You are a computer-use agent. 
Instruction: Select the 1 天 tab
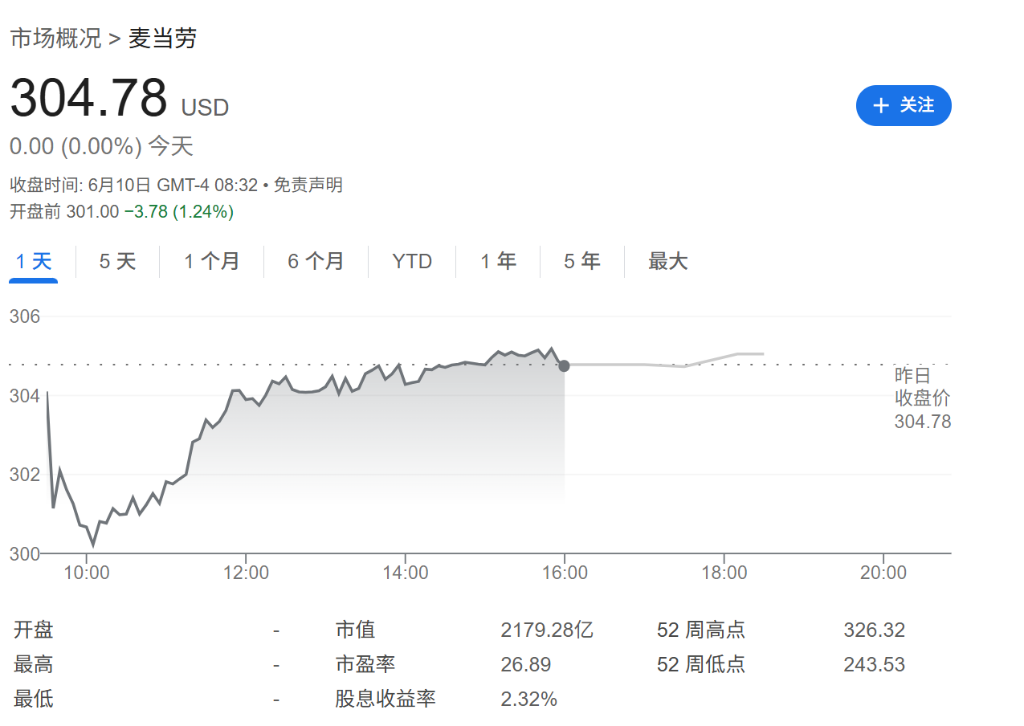pos(33,262)
